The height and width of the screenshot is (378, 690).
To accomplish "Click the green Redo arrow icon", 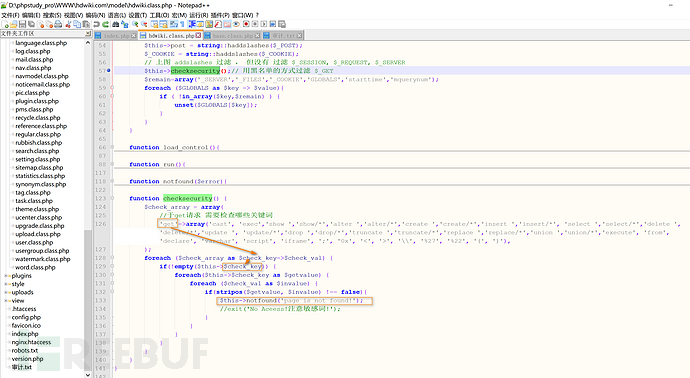I will pyautogui.click(x=106, y=24).
